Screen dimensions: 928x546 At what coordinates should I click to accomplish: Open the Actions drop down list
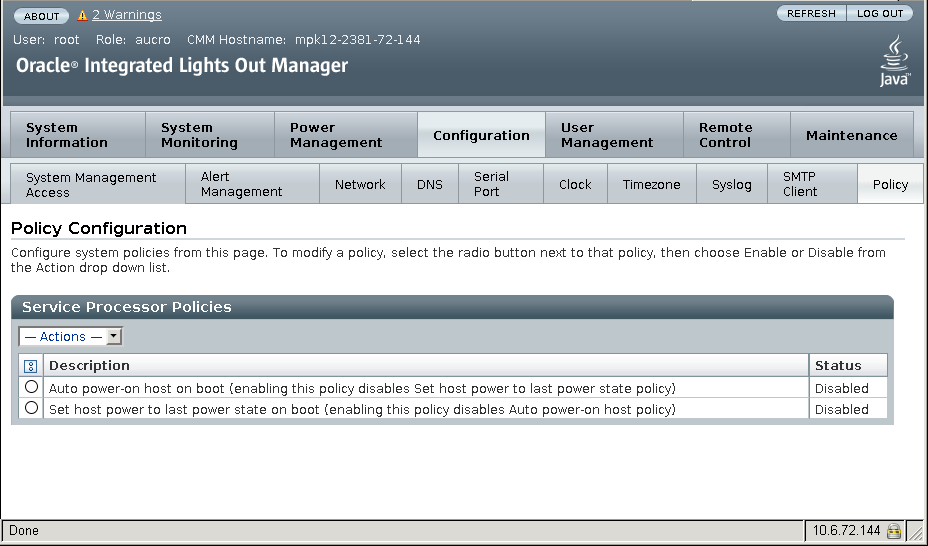pos(70,337)
